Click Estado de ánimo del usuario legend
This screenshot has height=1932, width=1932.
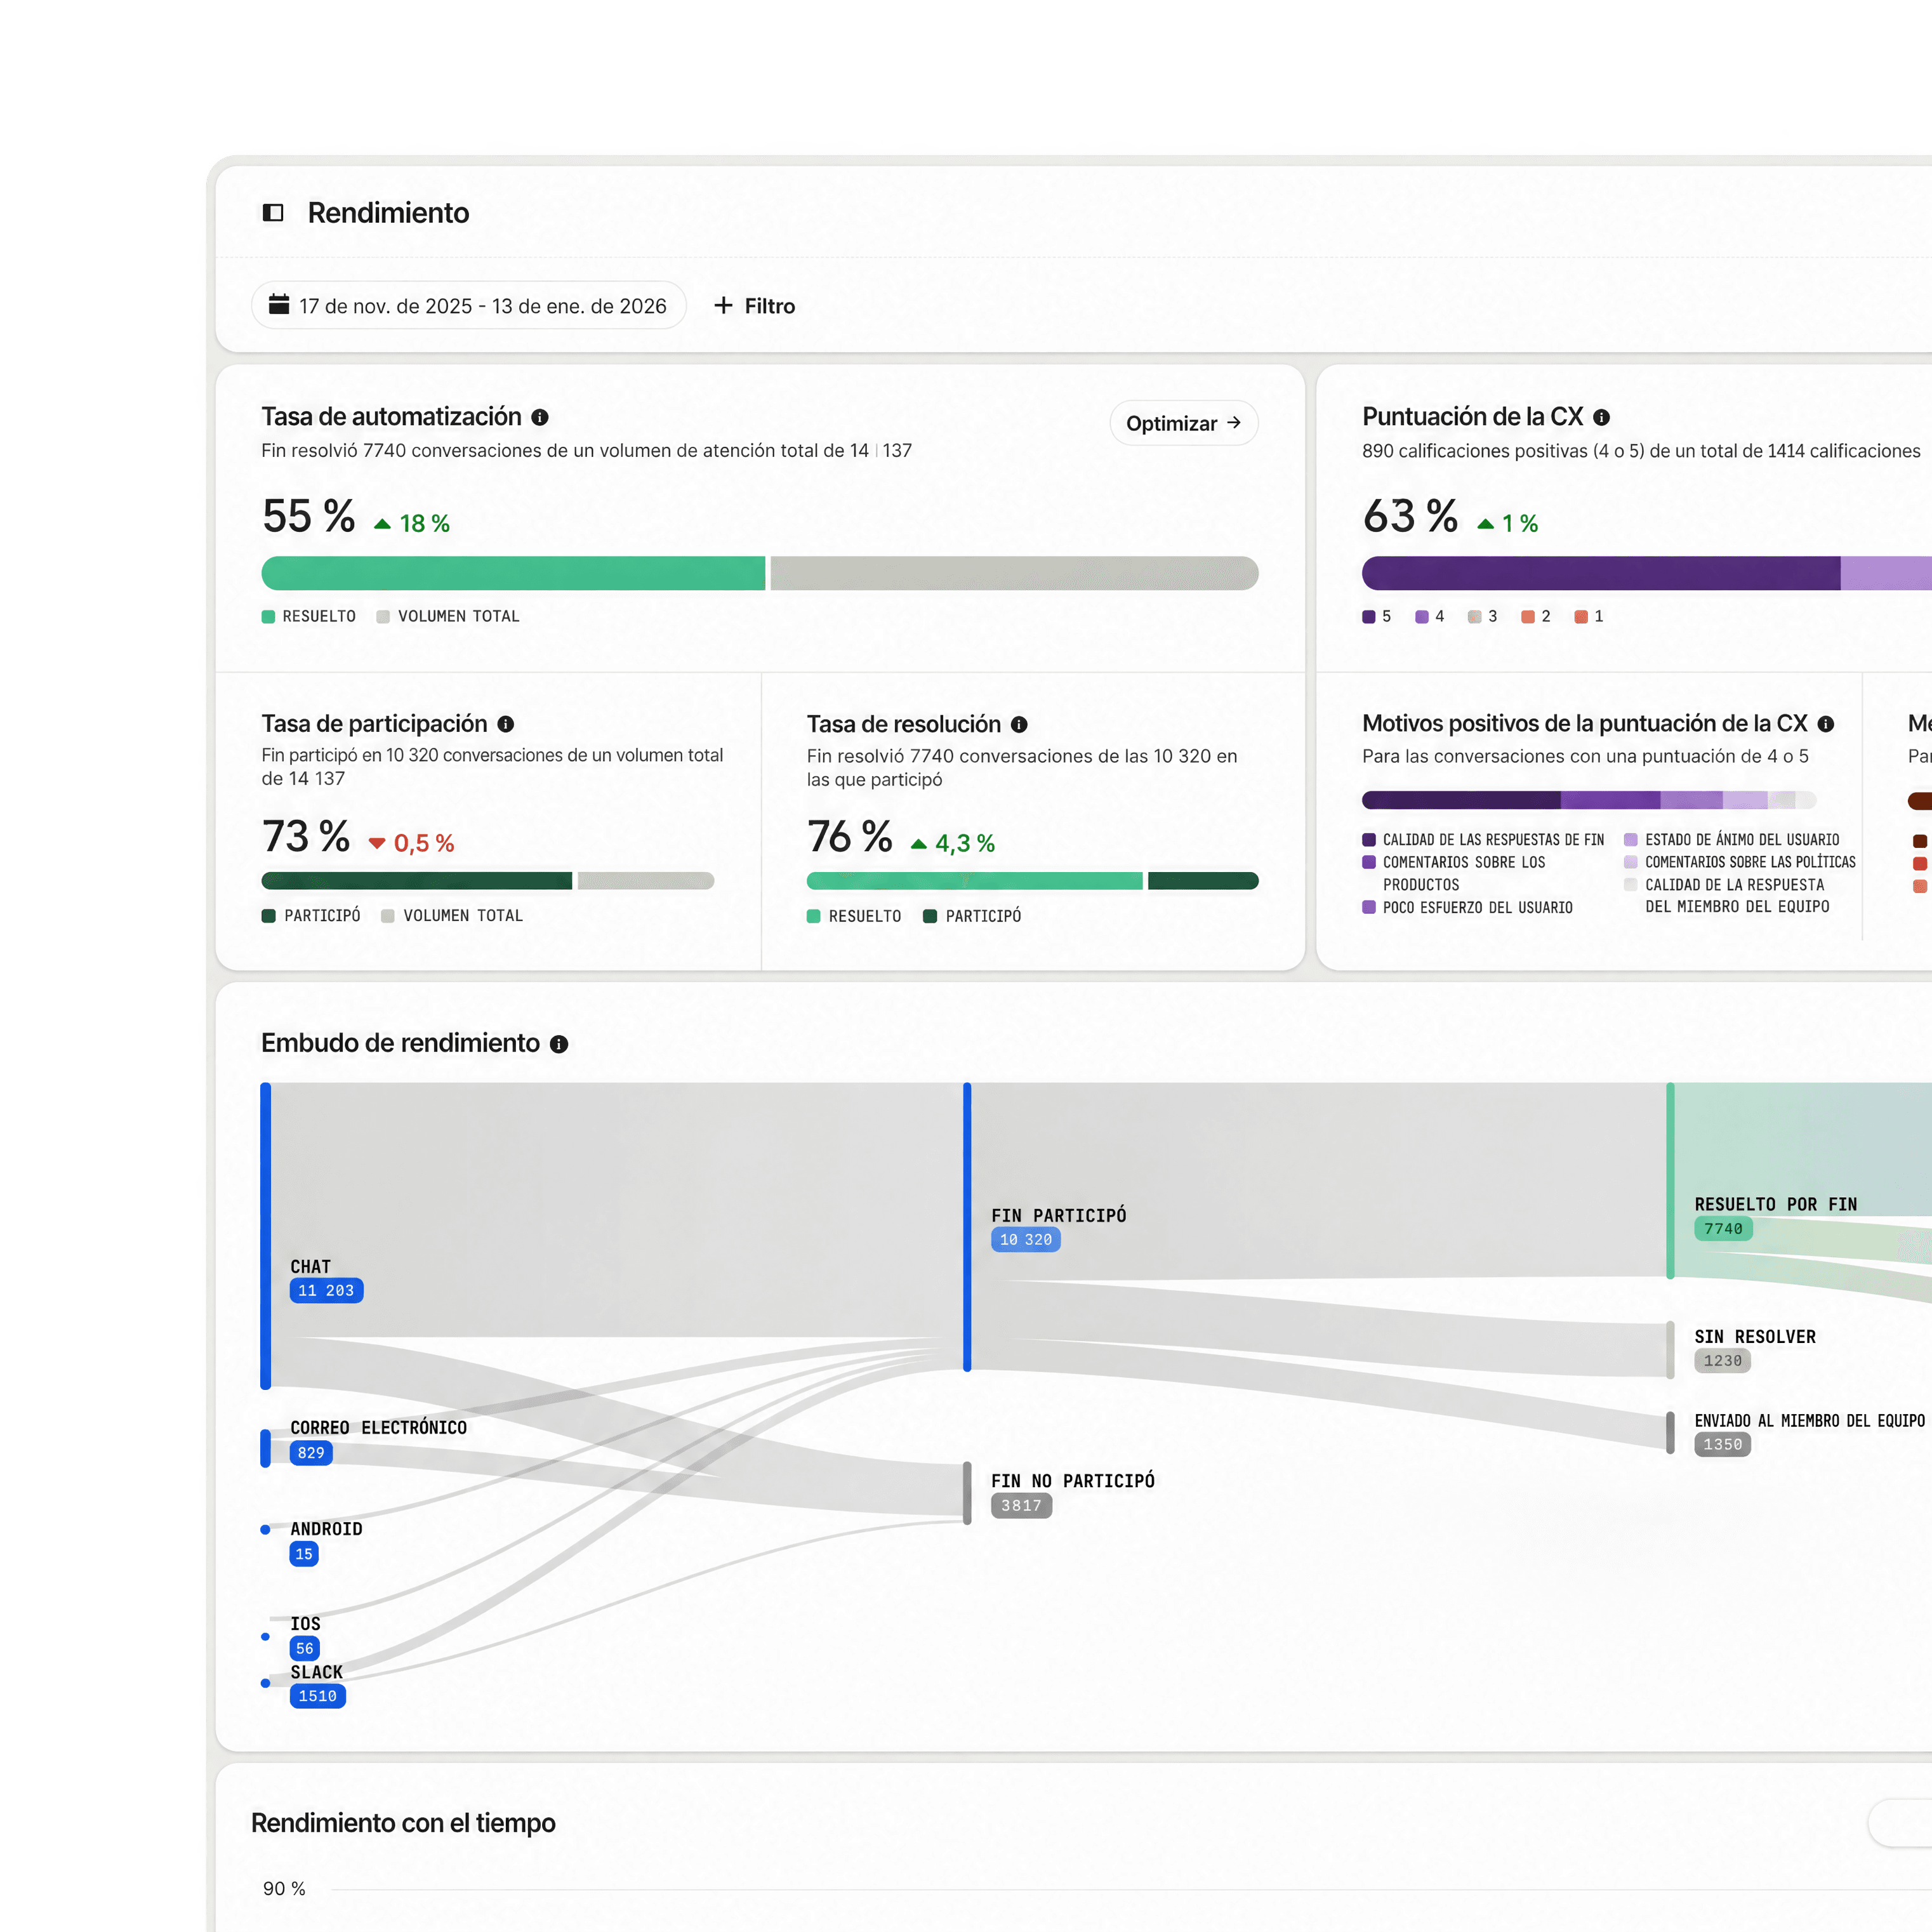click(x=1732, y=840)
